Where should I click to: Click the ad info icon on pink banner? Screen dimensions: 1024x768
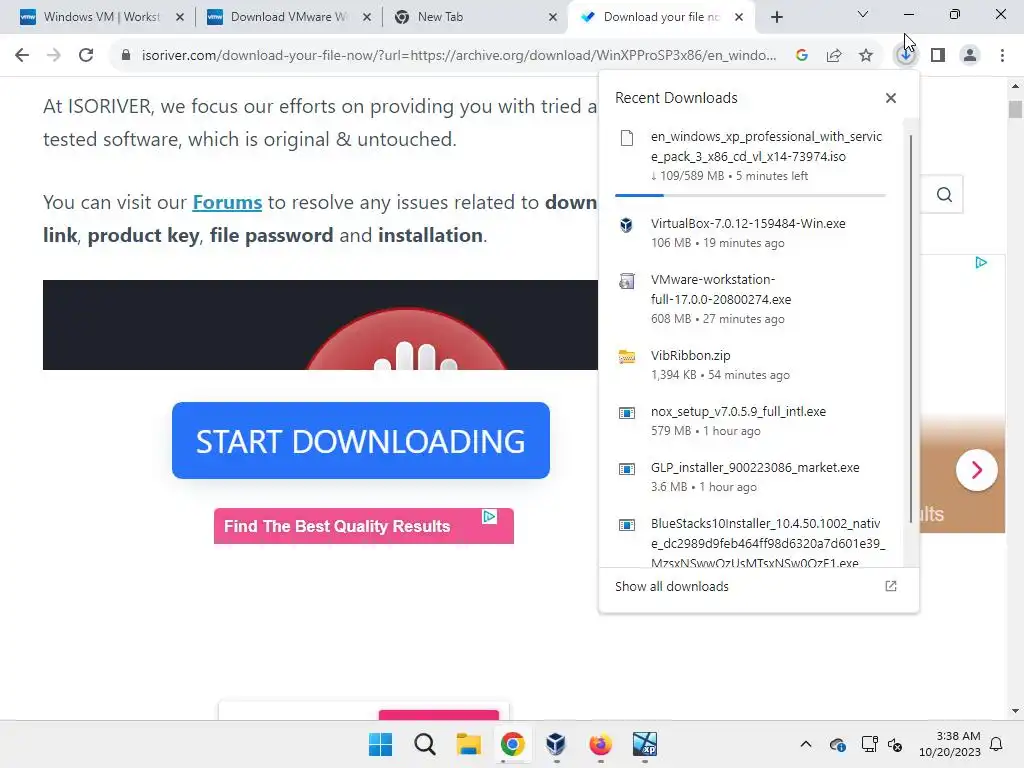point(489,517)
